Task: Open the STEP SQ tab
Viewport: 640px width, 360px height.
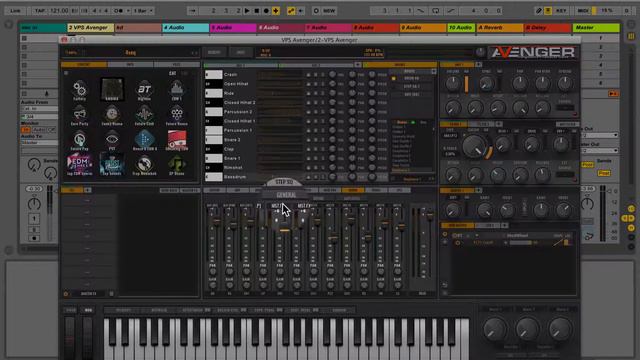Action: [284, 182]
